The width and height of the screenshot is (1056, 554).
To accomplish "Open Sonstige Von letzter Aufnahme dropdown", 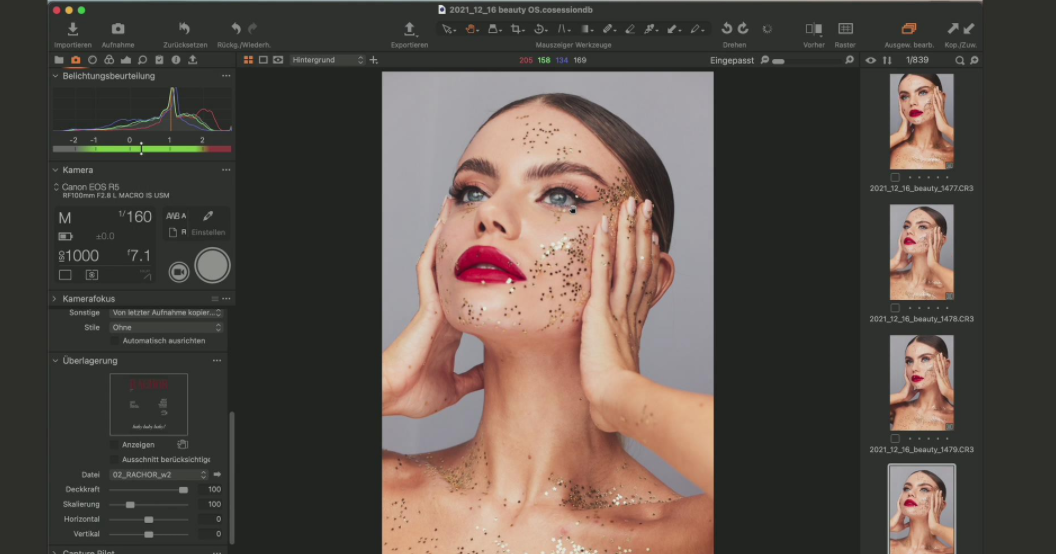I will tap(166, 312).
